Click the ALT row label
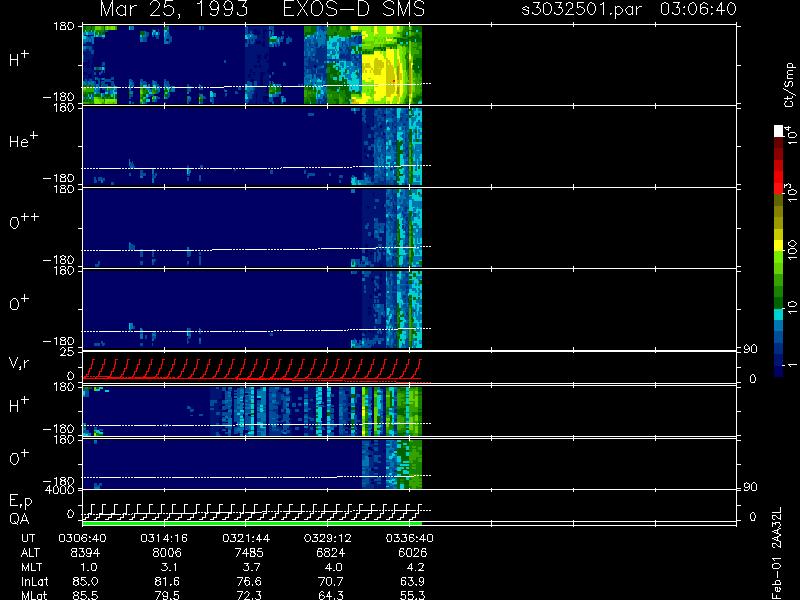The height and width of the screenshot is (600, 800). (x=30, y=553)
